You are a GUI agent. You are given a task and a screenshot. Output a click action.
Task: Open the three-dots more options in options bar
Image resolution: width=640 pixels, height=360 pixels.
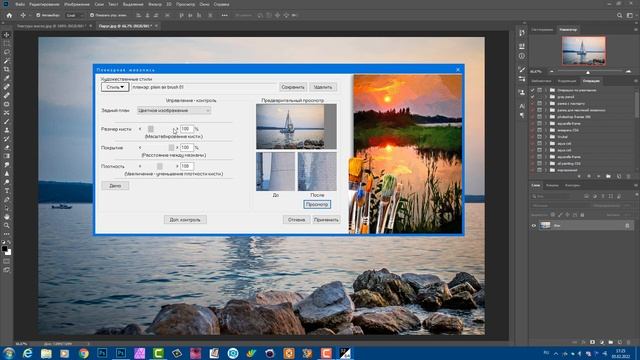pos(224,16)
